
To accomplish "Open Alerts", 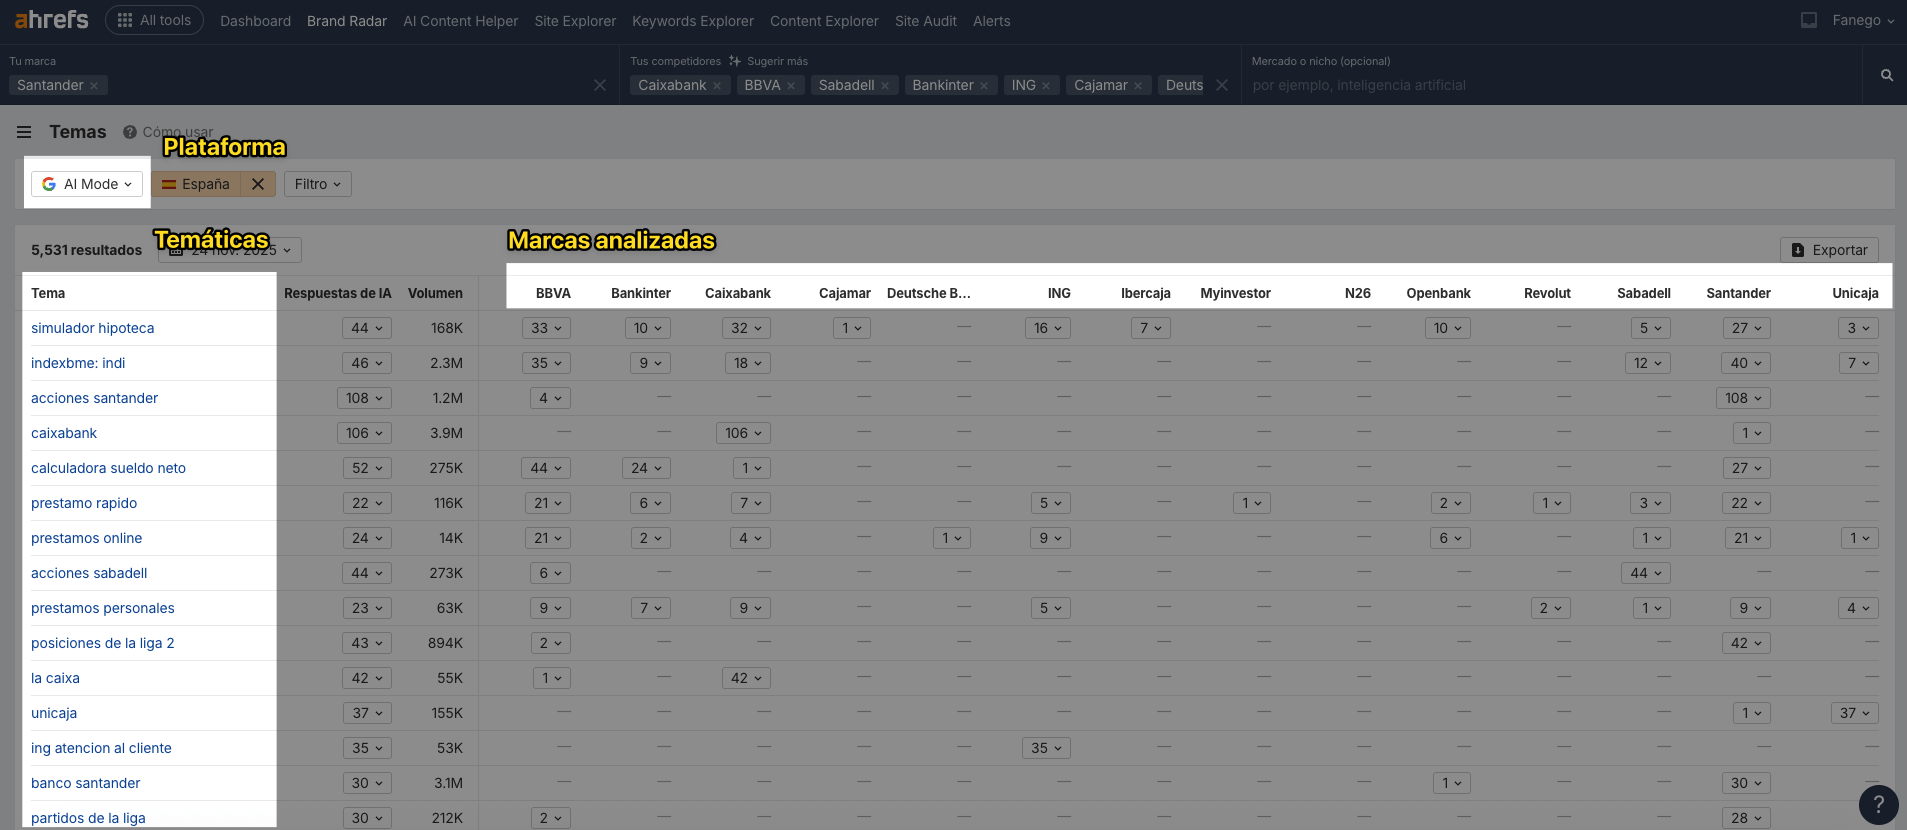I will (992, 21).
